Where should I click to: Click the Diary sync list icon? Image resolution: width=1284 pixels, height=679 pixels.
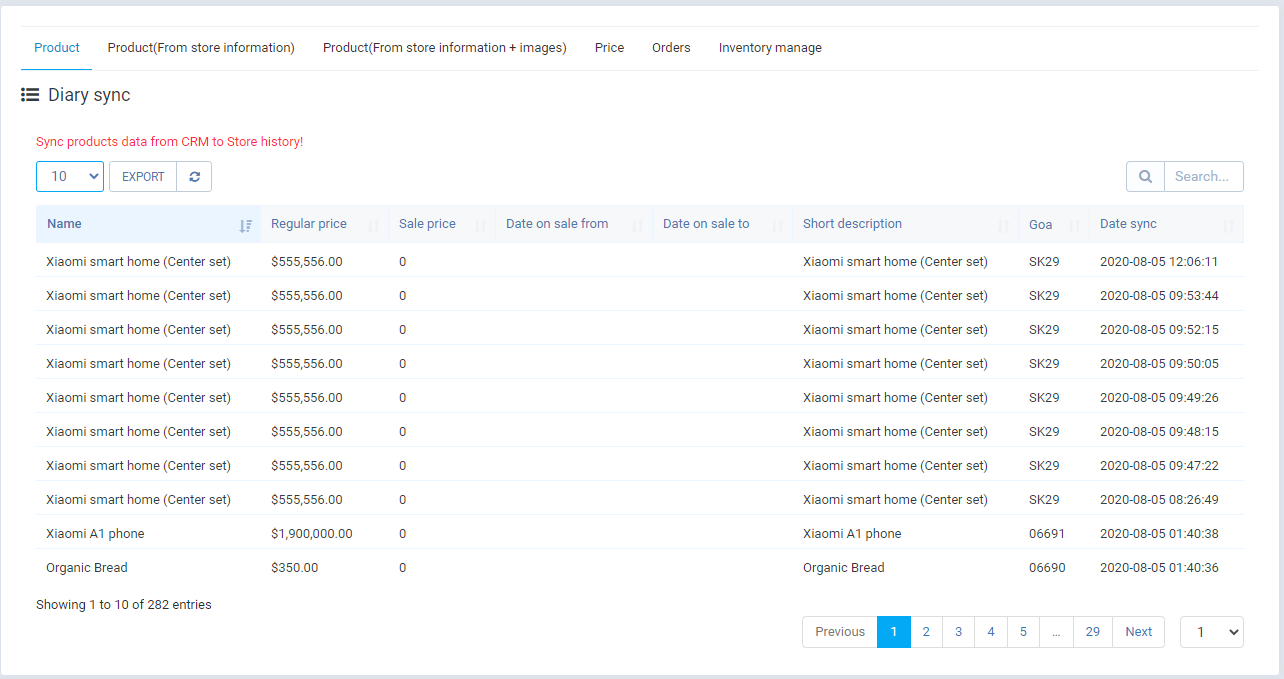[x=30, y=95]
